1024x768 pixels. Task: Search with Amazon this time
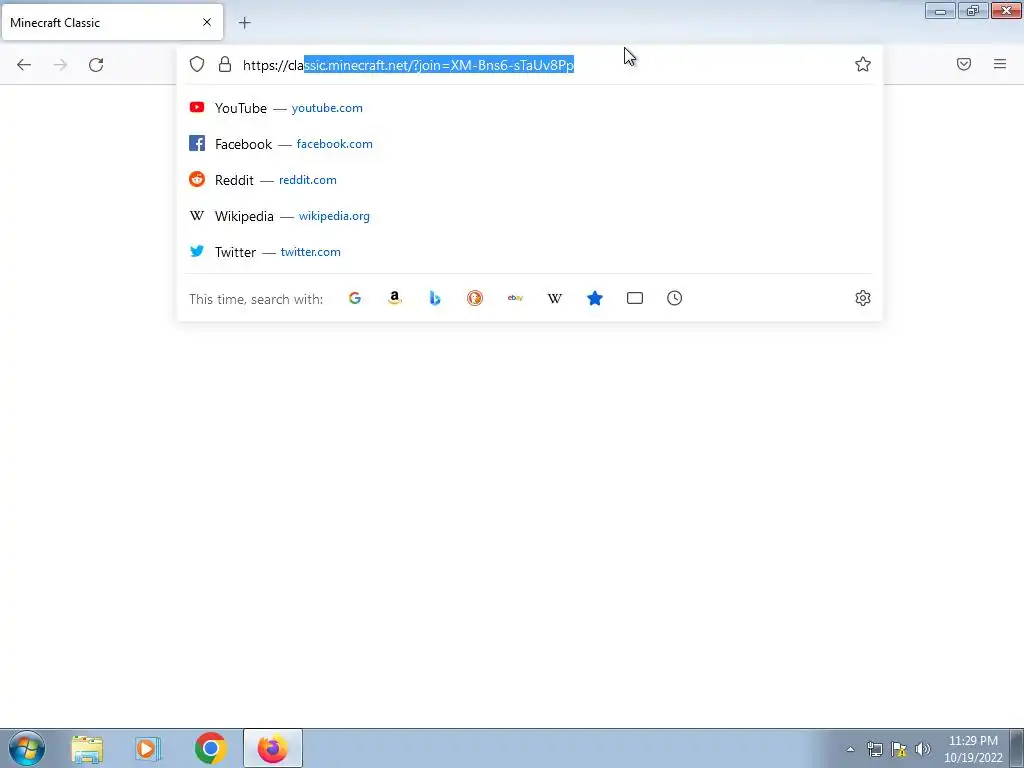(x=394, y=298)
